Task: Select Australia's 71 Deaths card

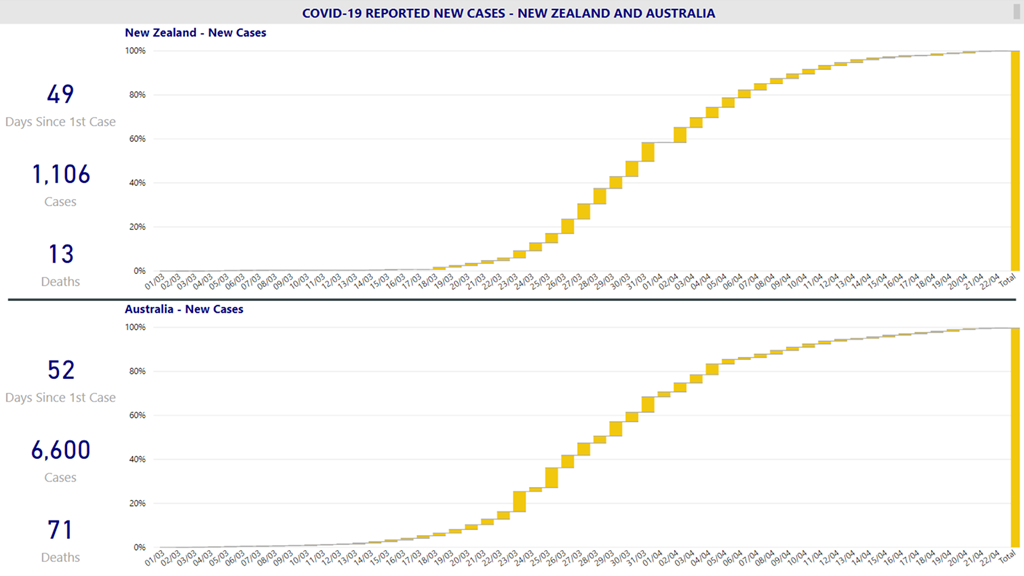Action: [61, 540]
